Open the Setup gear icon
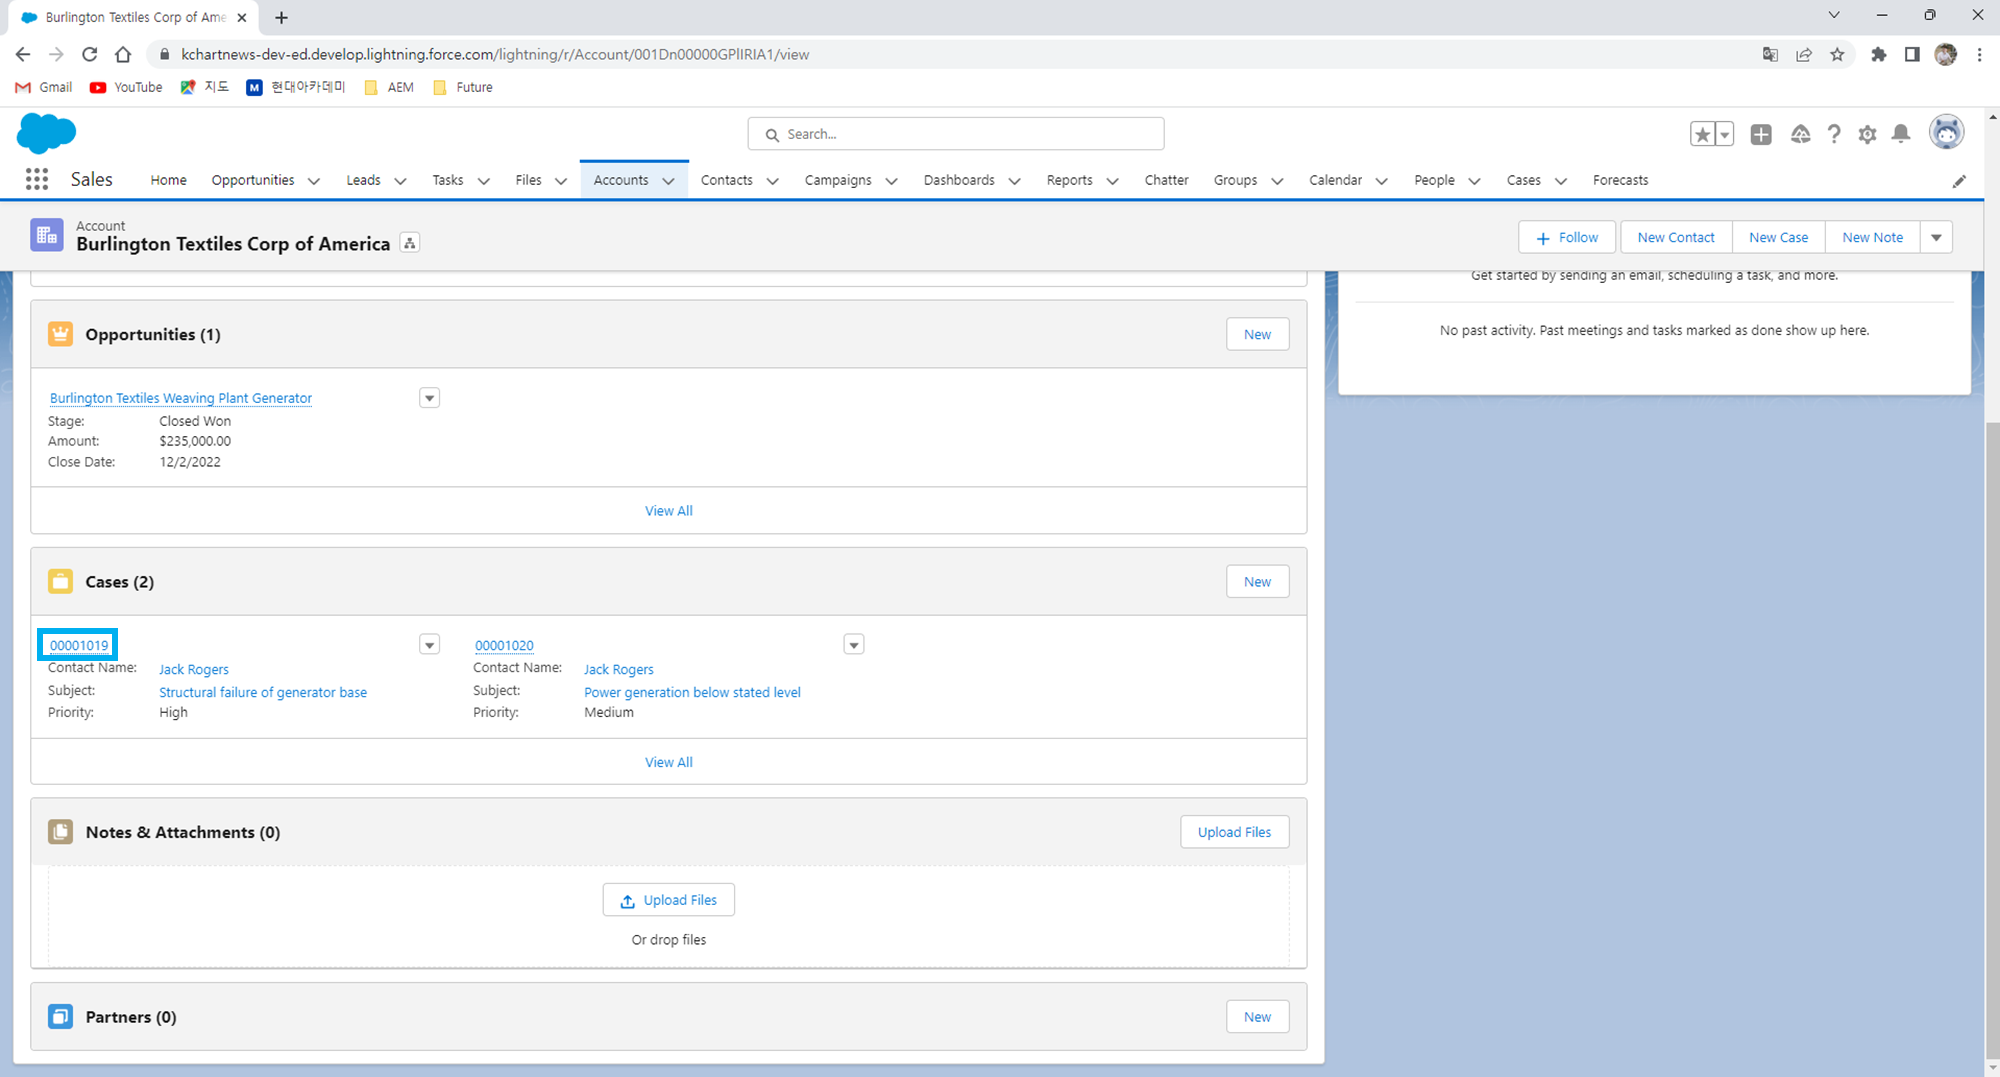Image resolution: width=2000 pixels, height=1077 pixels. pyautogui.click(x=1867, y=134)
